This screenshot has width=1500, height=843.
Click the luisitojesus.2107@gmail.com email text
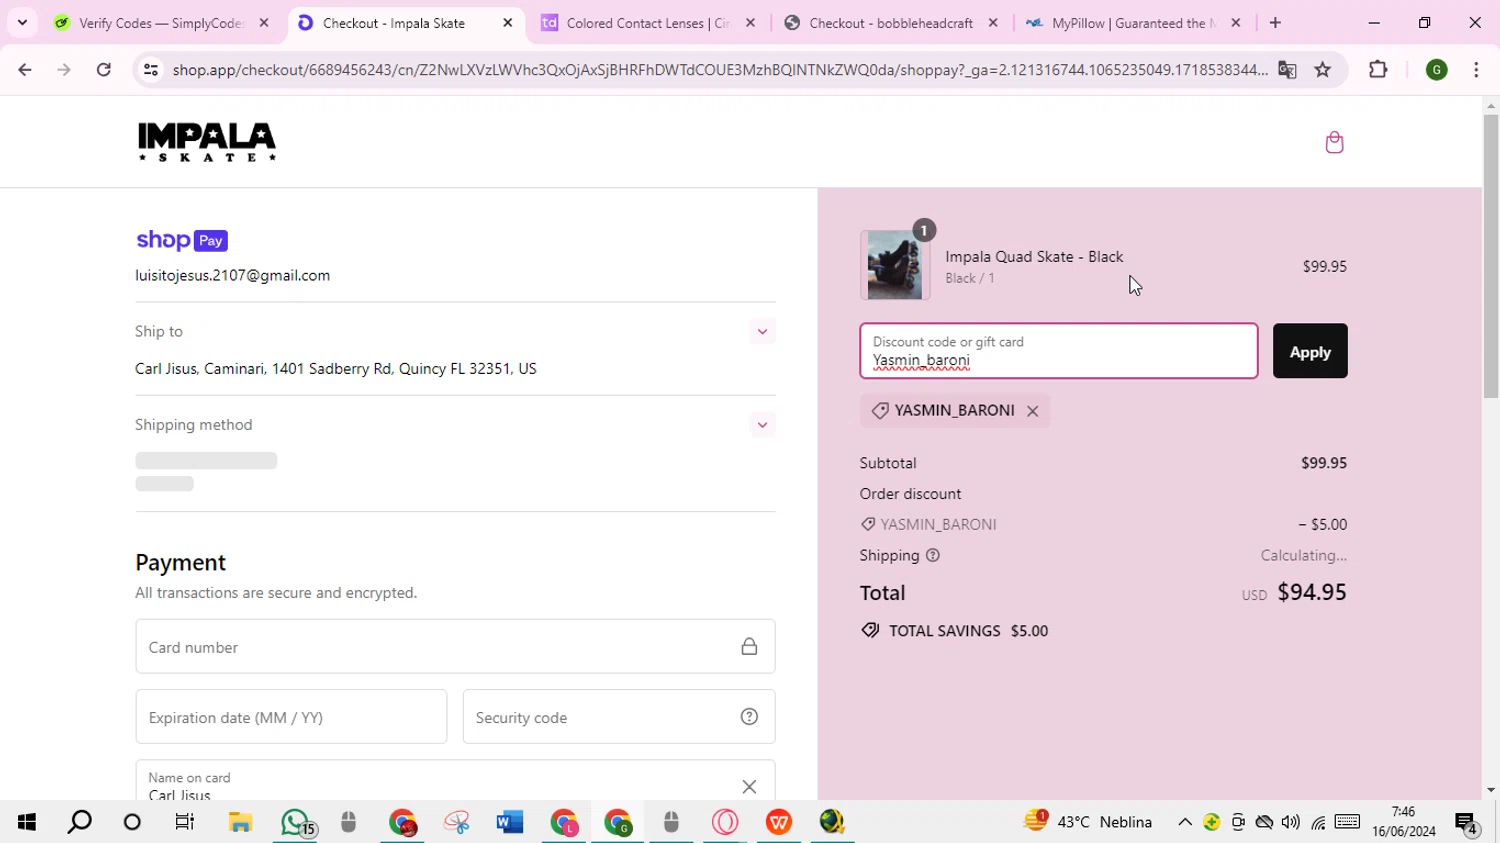[233, 275]
